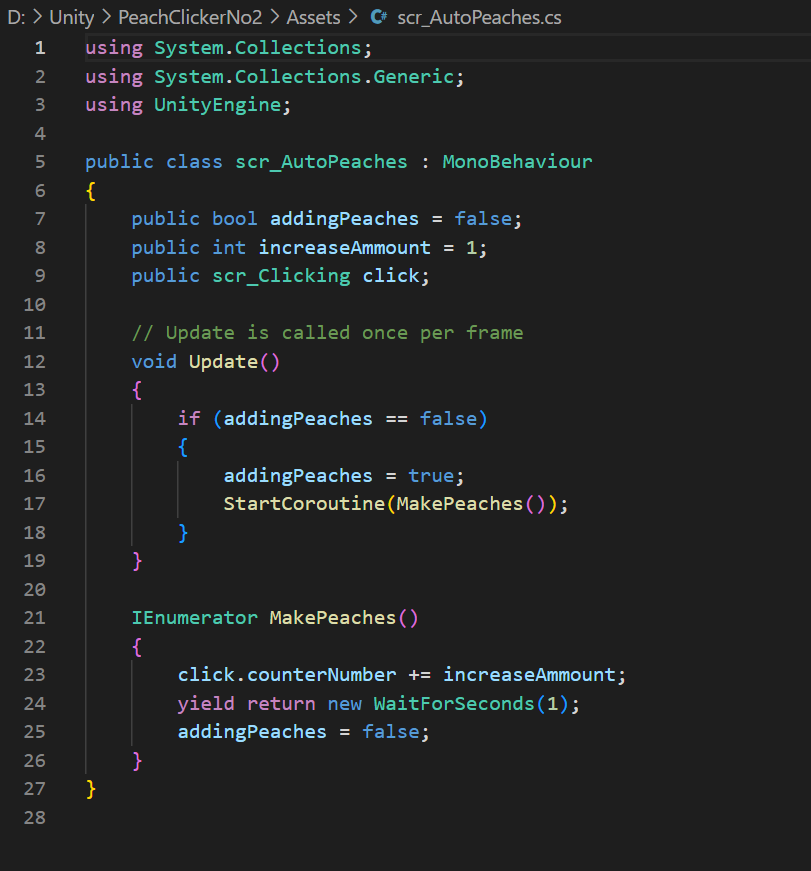This screenshot has height=871, width=811.
Task: Click line number 28 at the file end
Action: (x=34, y=818)
